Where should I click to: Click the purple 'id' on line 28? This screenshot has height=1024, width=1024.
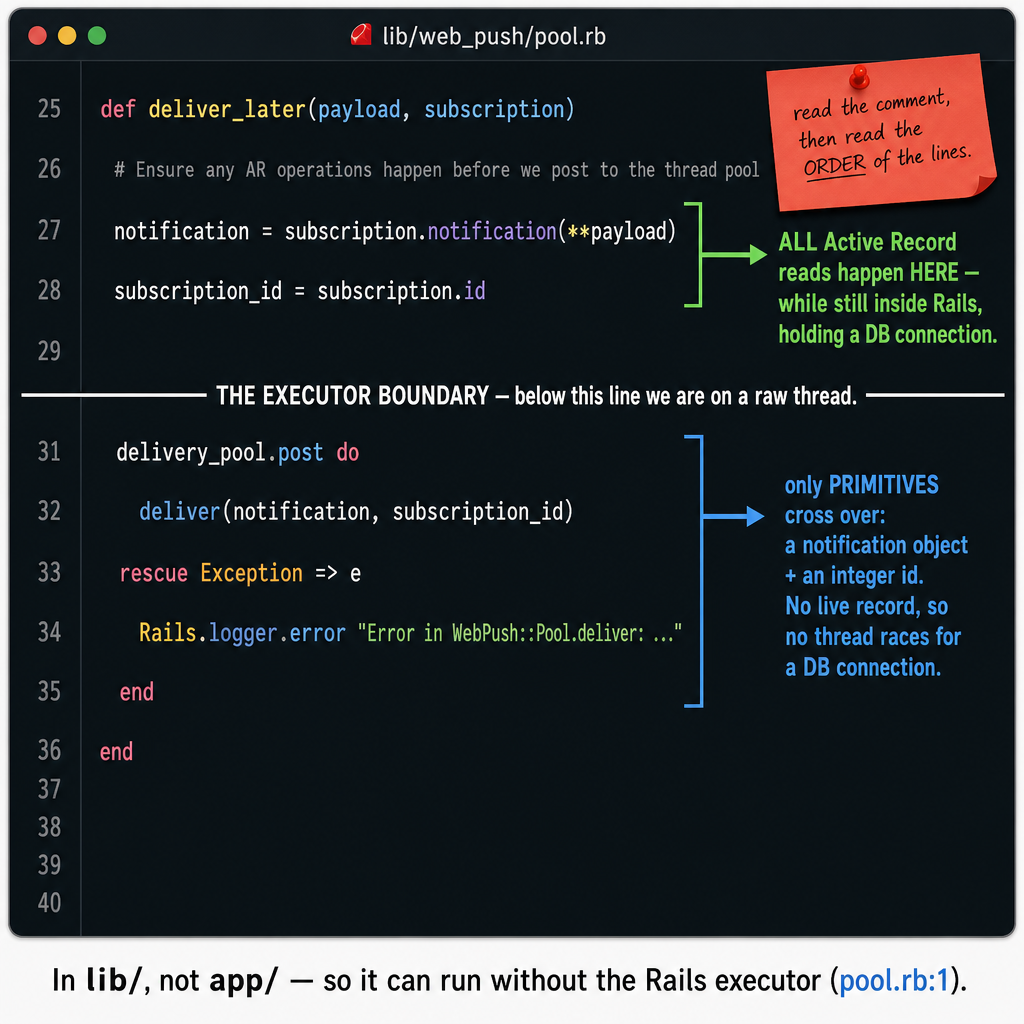(x=475, y=291)
